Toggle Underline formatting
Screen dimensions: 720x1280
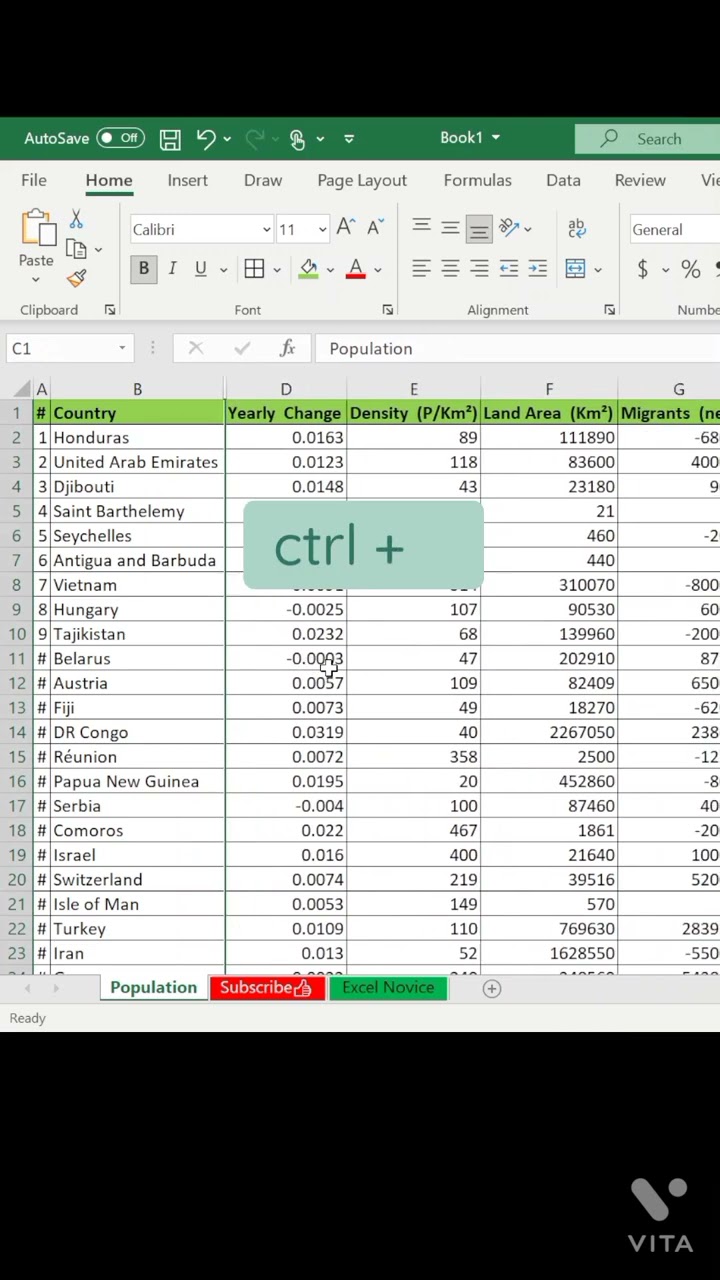pyautogui.click(x=200, y=269)
